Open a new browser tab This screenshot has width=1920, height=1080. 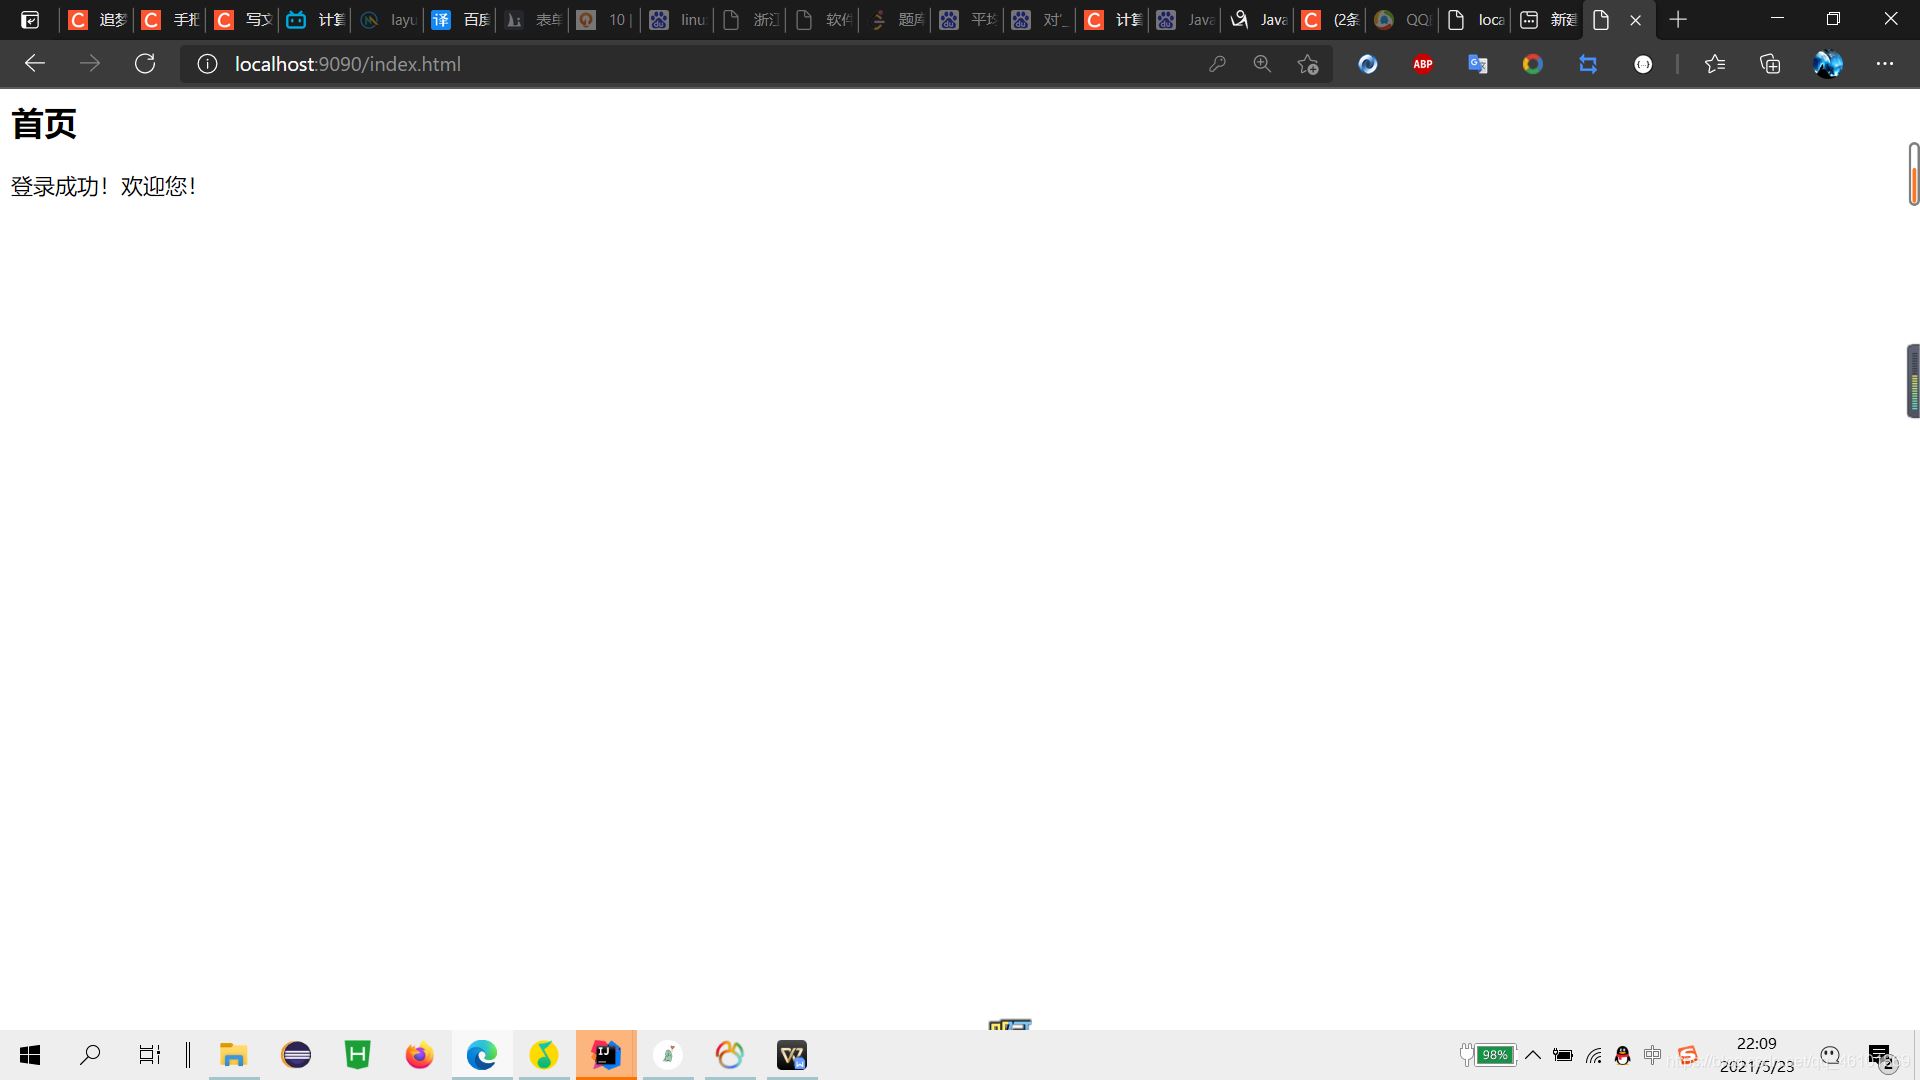1677,19
